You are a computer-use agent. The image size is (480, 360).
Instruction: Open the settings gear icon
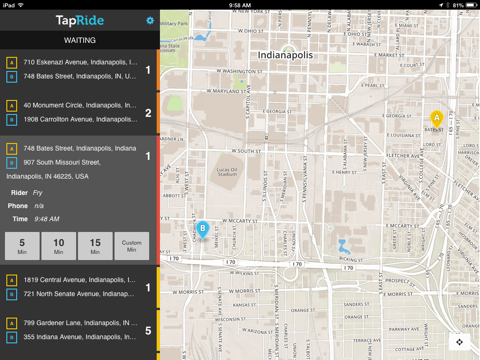(150, 21)
